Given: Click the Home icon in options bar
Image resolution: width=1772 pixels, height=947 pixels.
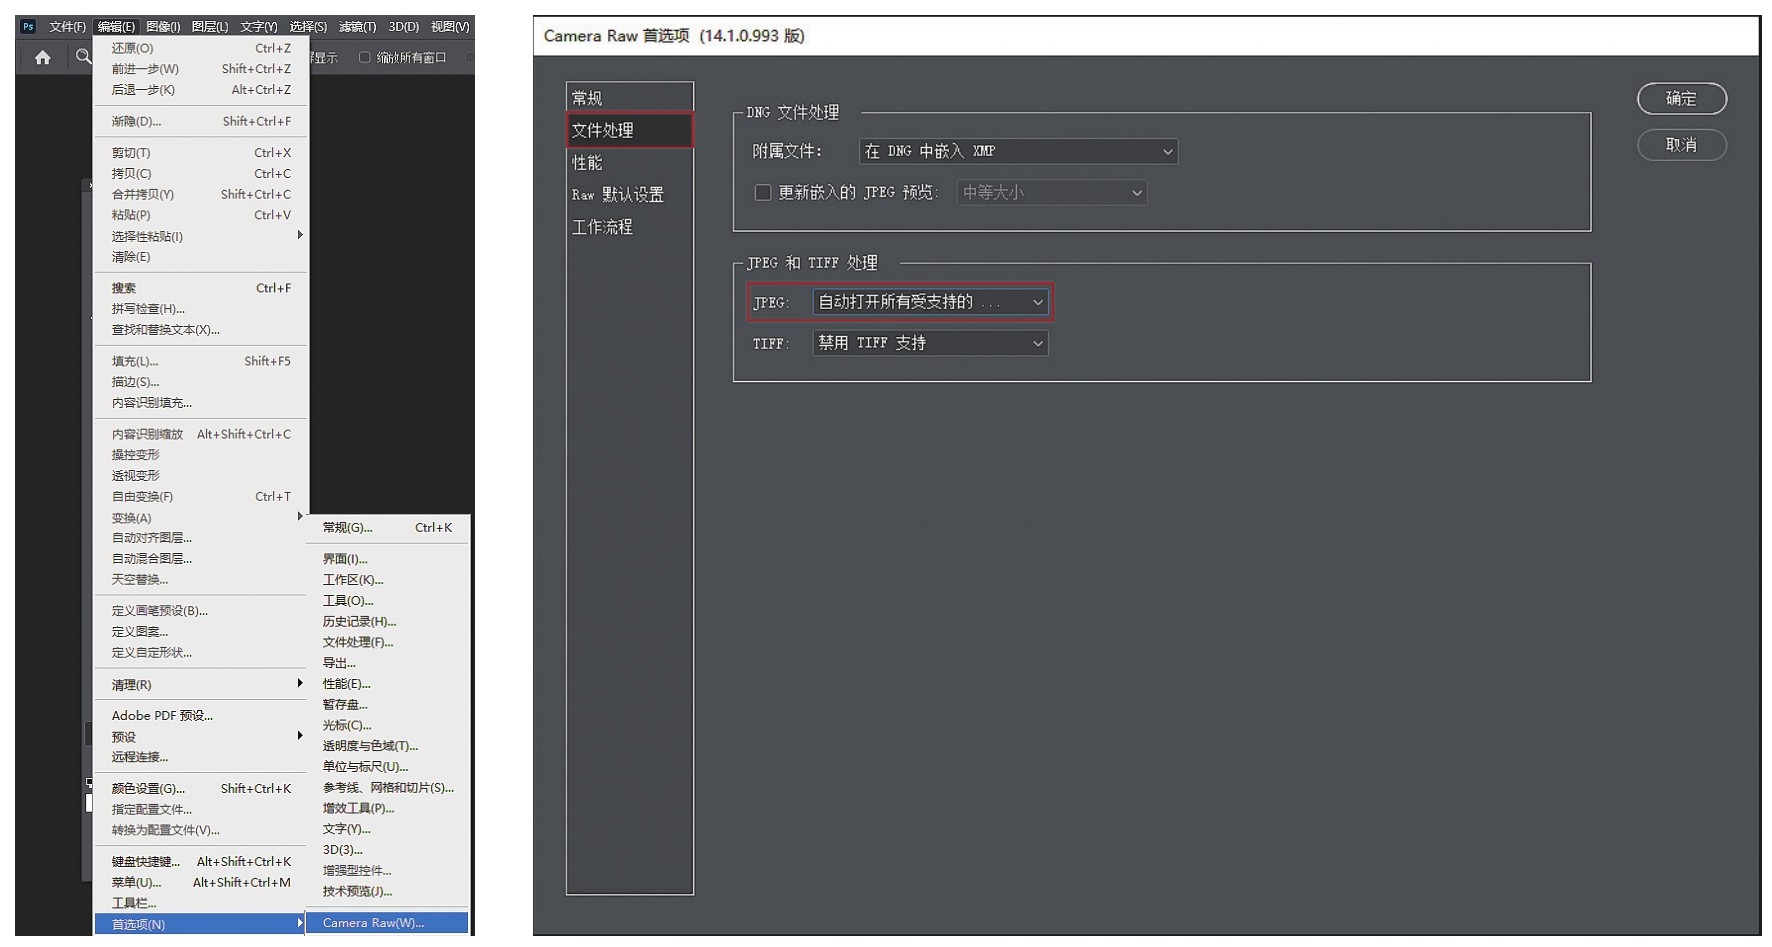Looking at the screenshot, I should click(43, 58).
